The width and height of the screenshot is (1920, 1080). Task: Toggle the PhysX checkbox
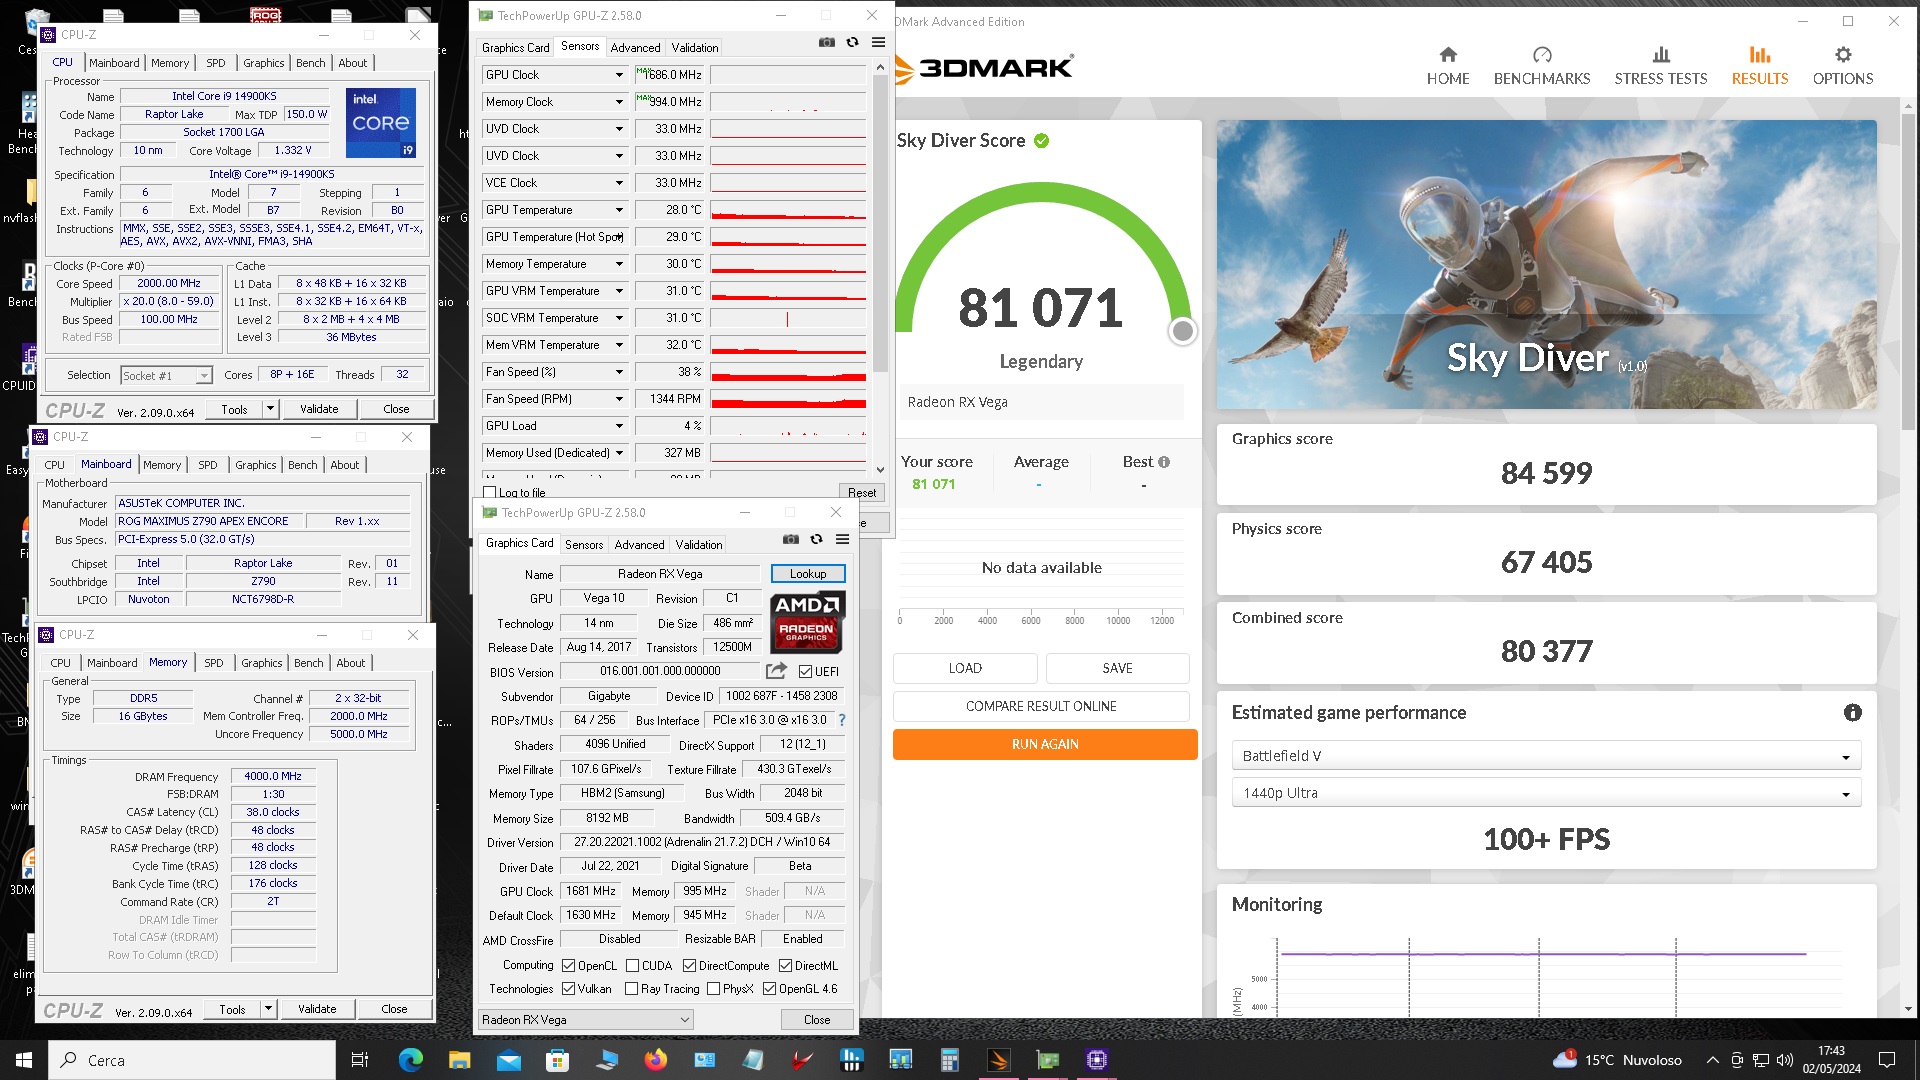(x=713, y=989)
